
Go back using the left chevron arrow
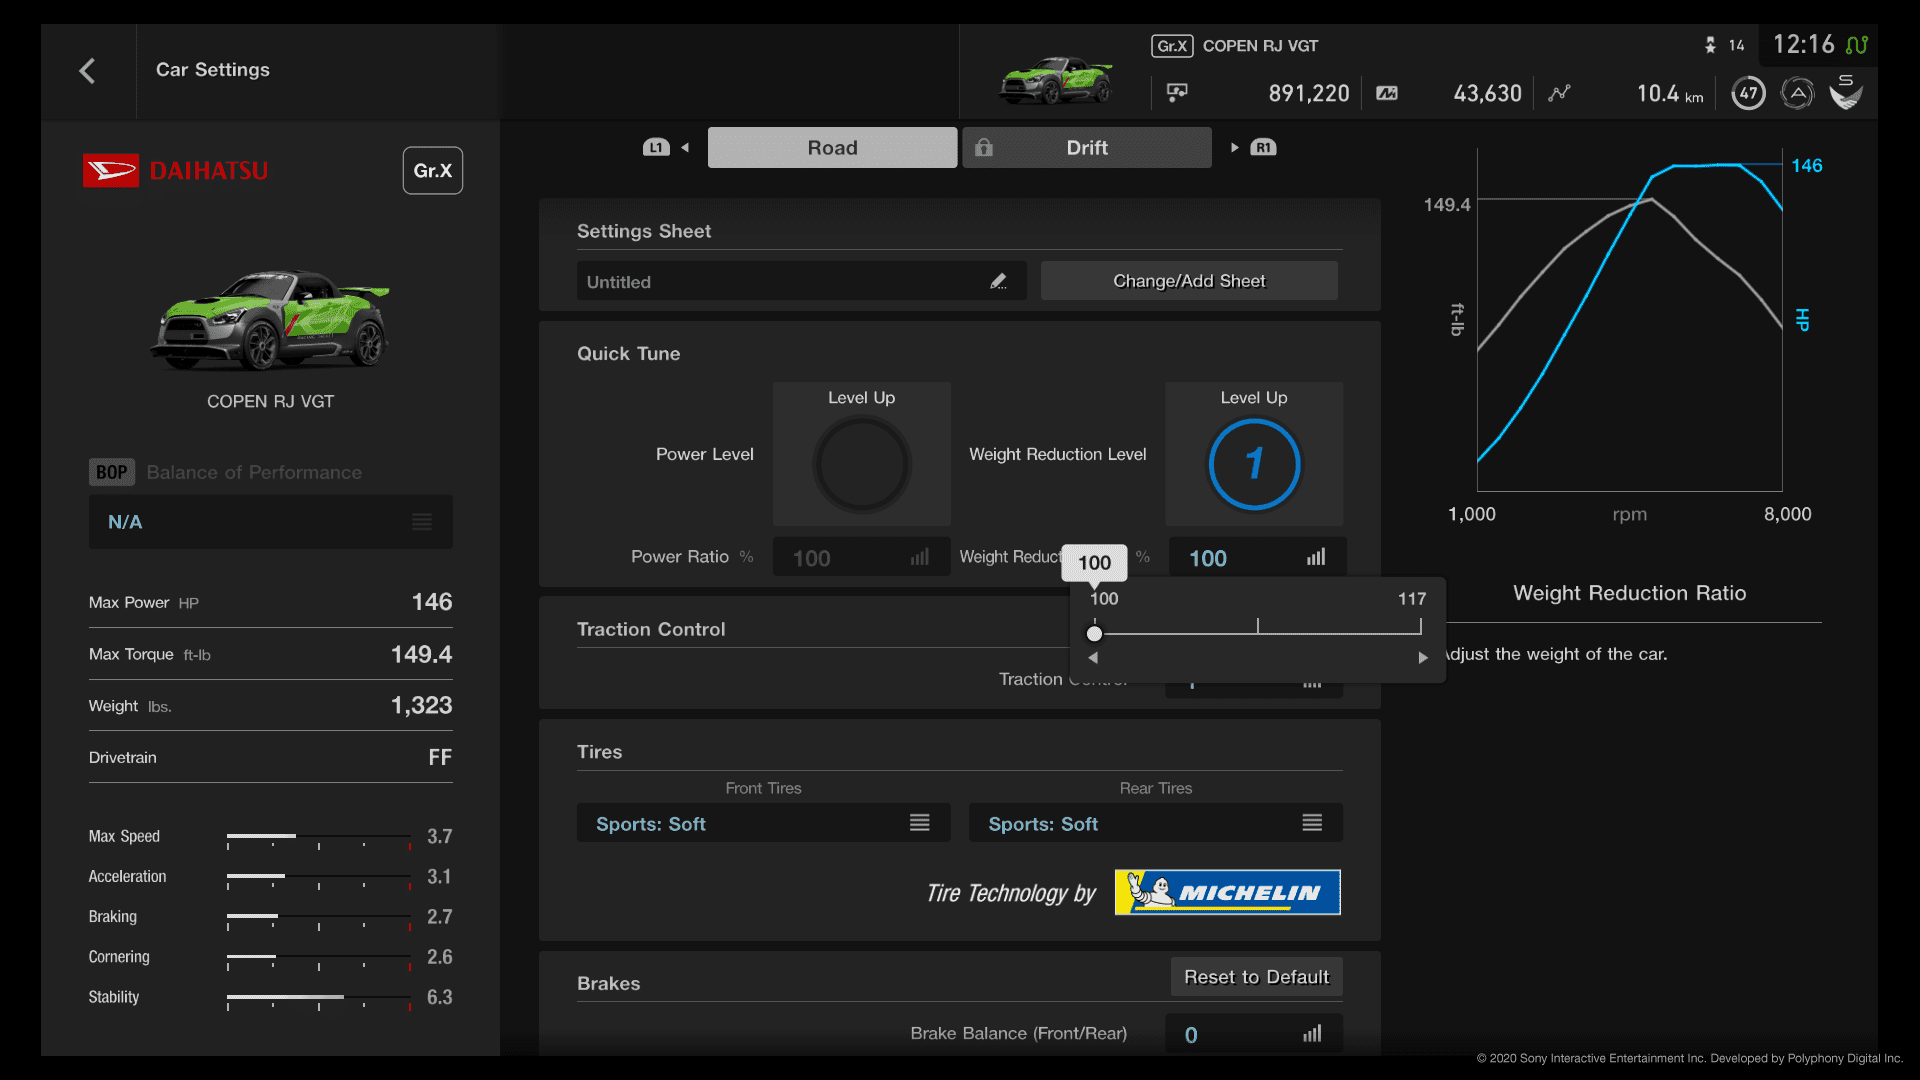(x=87, y=71)
